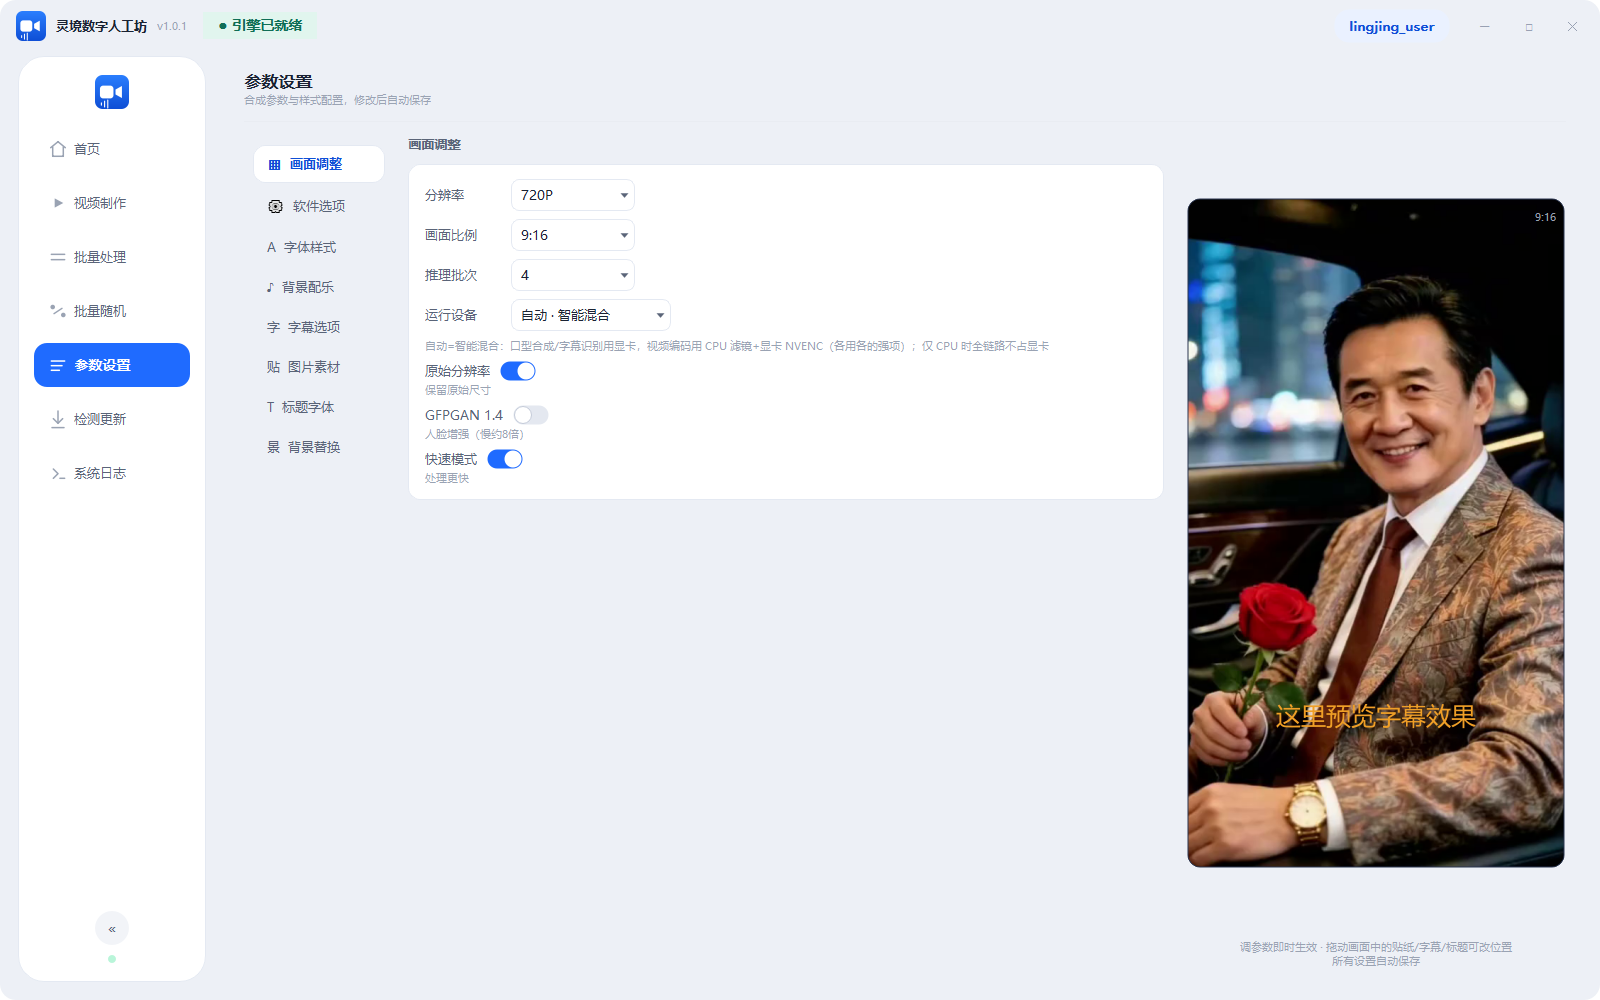Open 批量处理 batch processing icon

pos(58,257)
